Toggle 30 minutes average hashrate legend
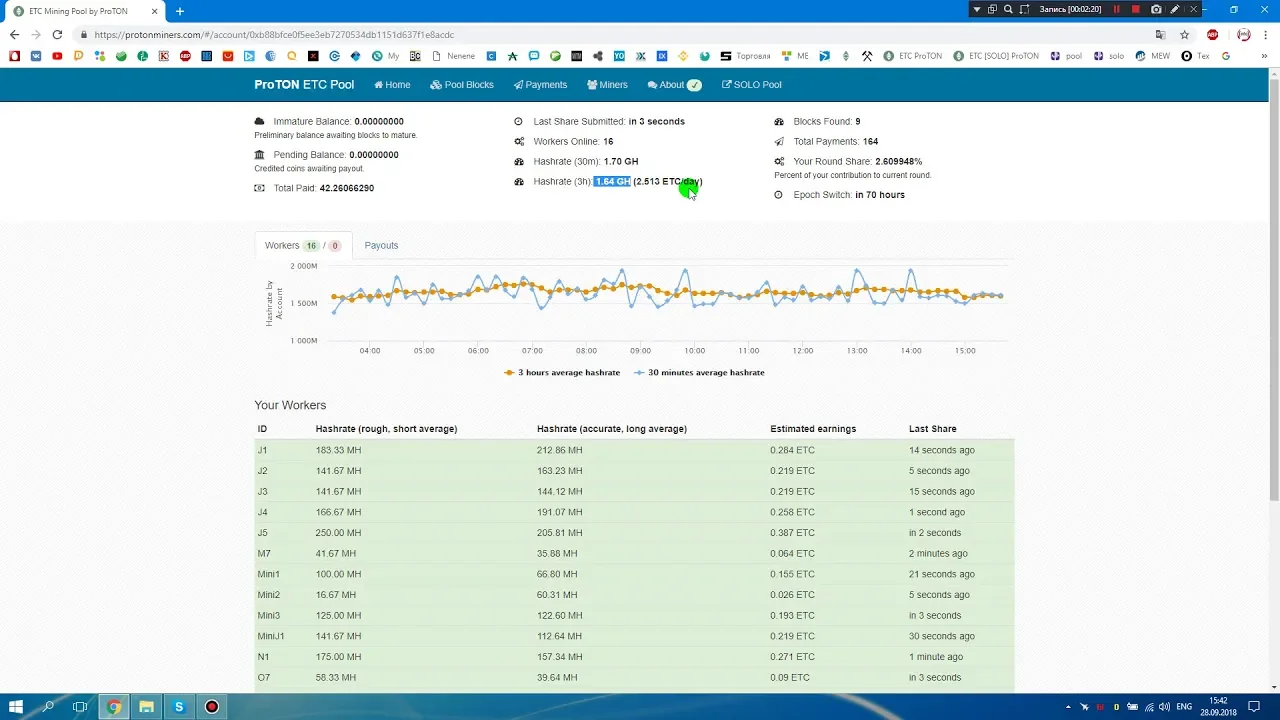 (699, 372)
